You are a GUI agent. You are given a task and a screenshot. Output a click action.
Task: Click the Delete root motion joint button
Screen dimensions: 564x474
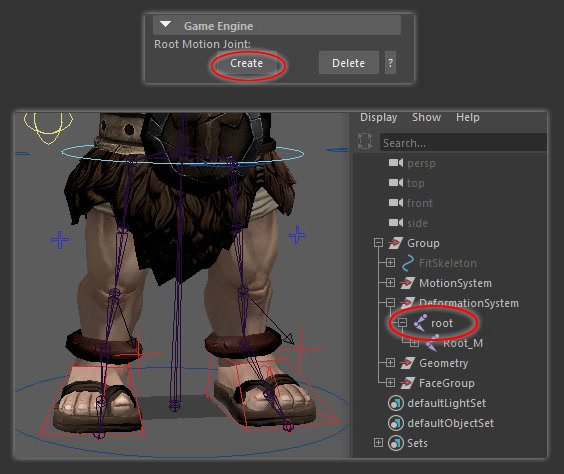tap(348, 63)
